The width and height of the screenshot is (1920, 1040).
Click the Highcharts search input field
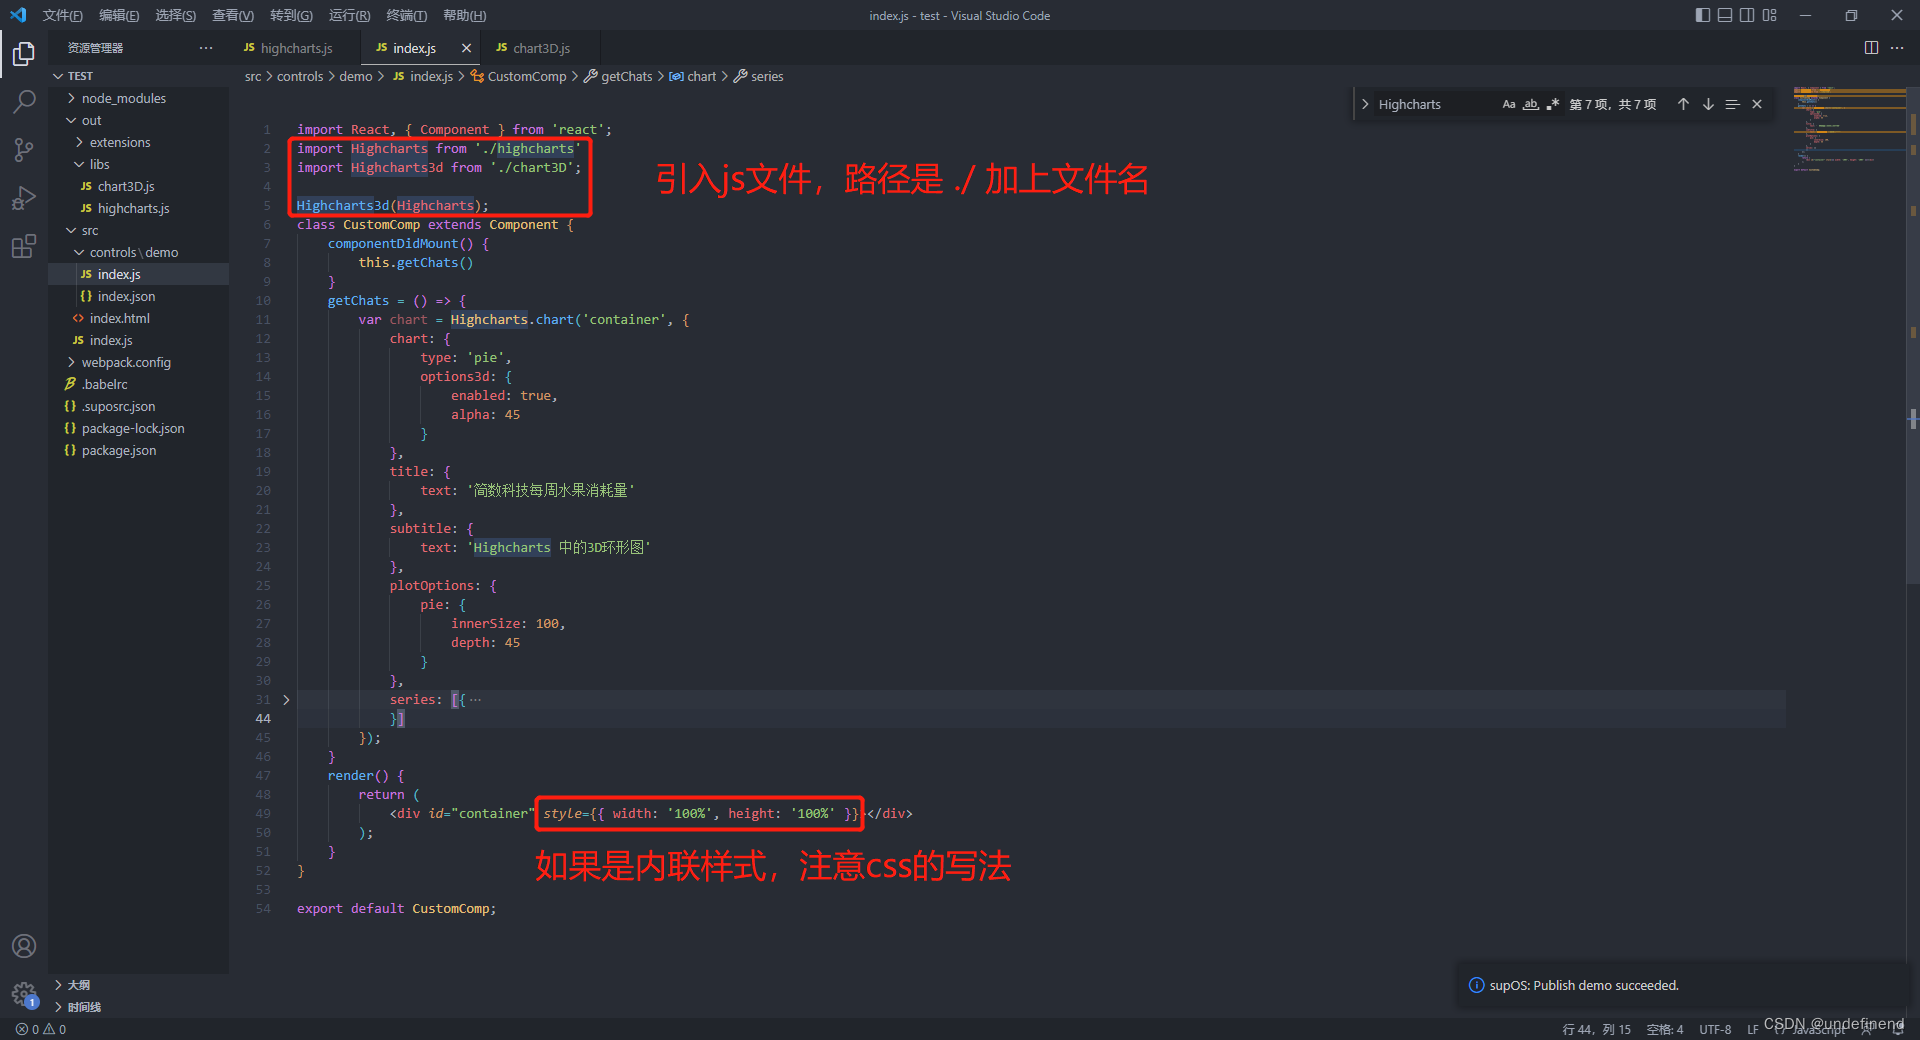pyautogui.click(x=1435, y=104)
